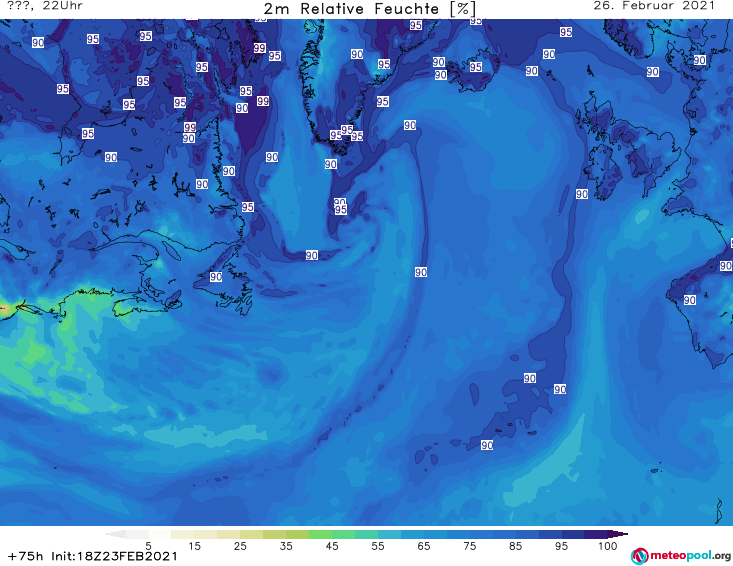Pick the darkest purple swatch ending at 100
Screen dimensions: 733x566
pyautogui.click(x=596, y=534)
